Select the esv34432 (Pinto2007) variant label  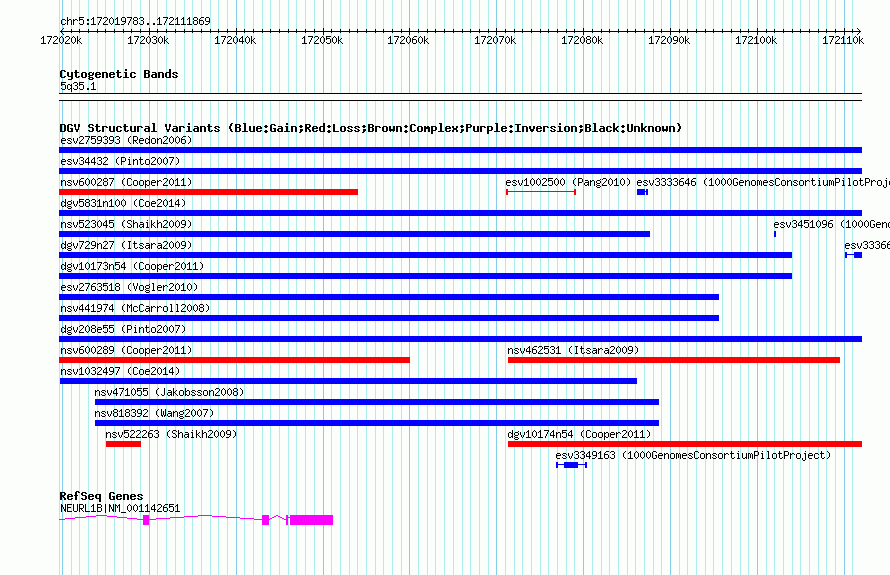click(120, 161)
